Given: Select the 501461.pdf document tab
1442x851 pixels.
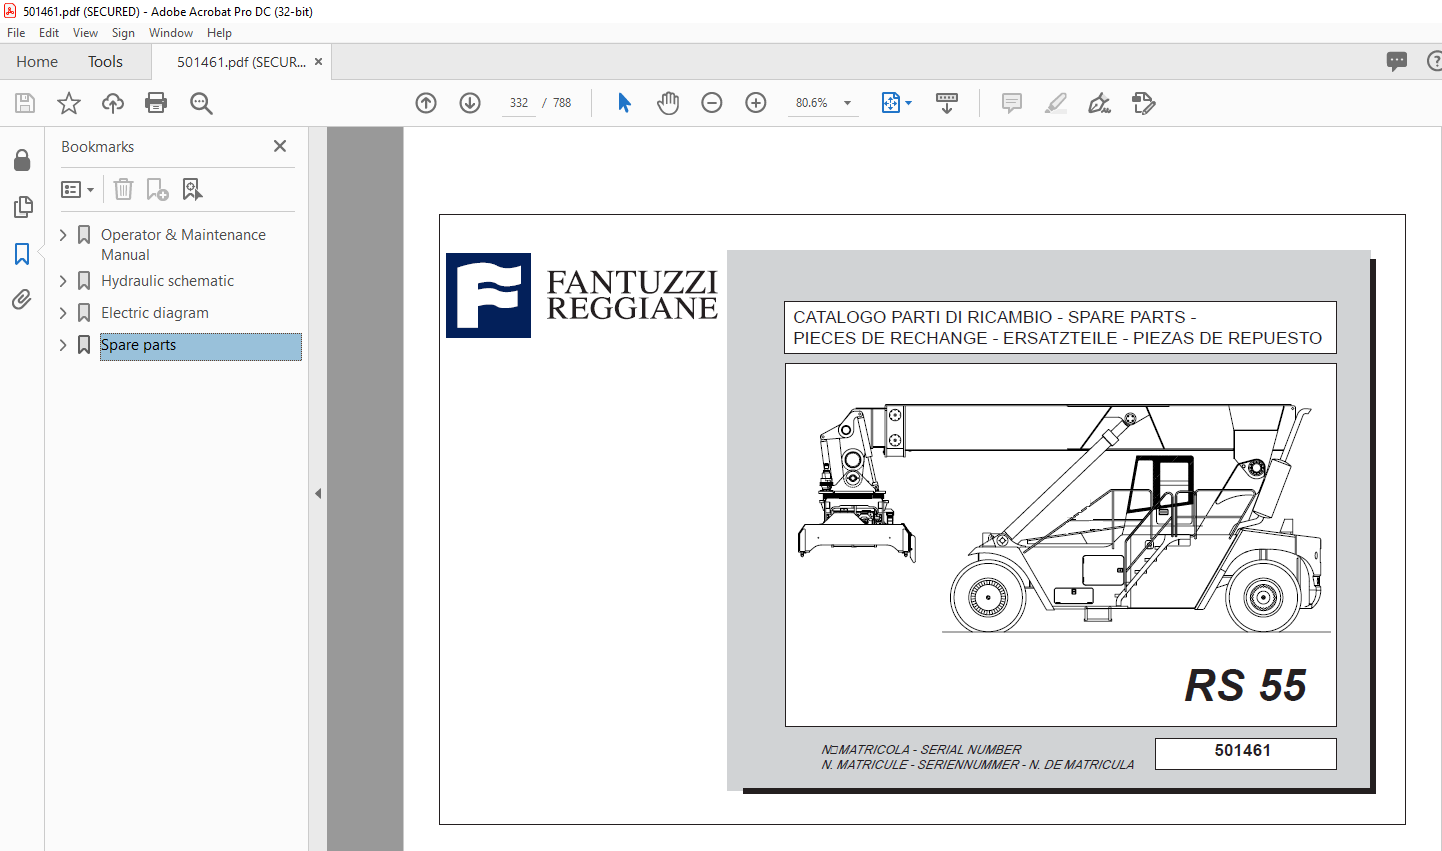Looking at the screenshot, I should click(241, 62).
